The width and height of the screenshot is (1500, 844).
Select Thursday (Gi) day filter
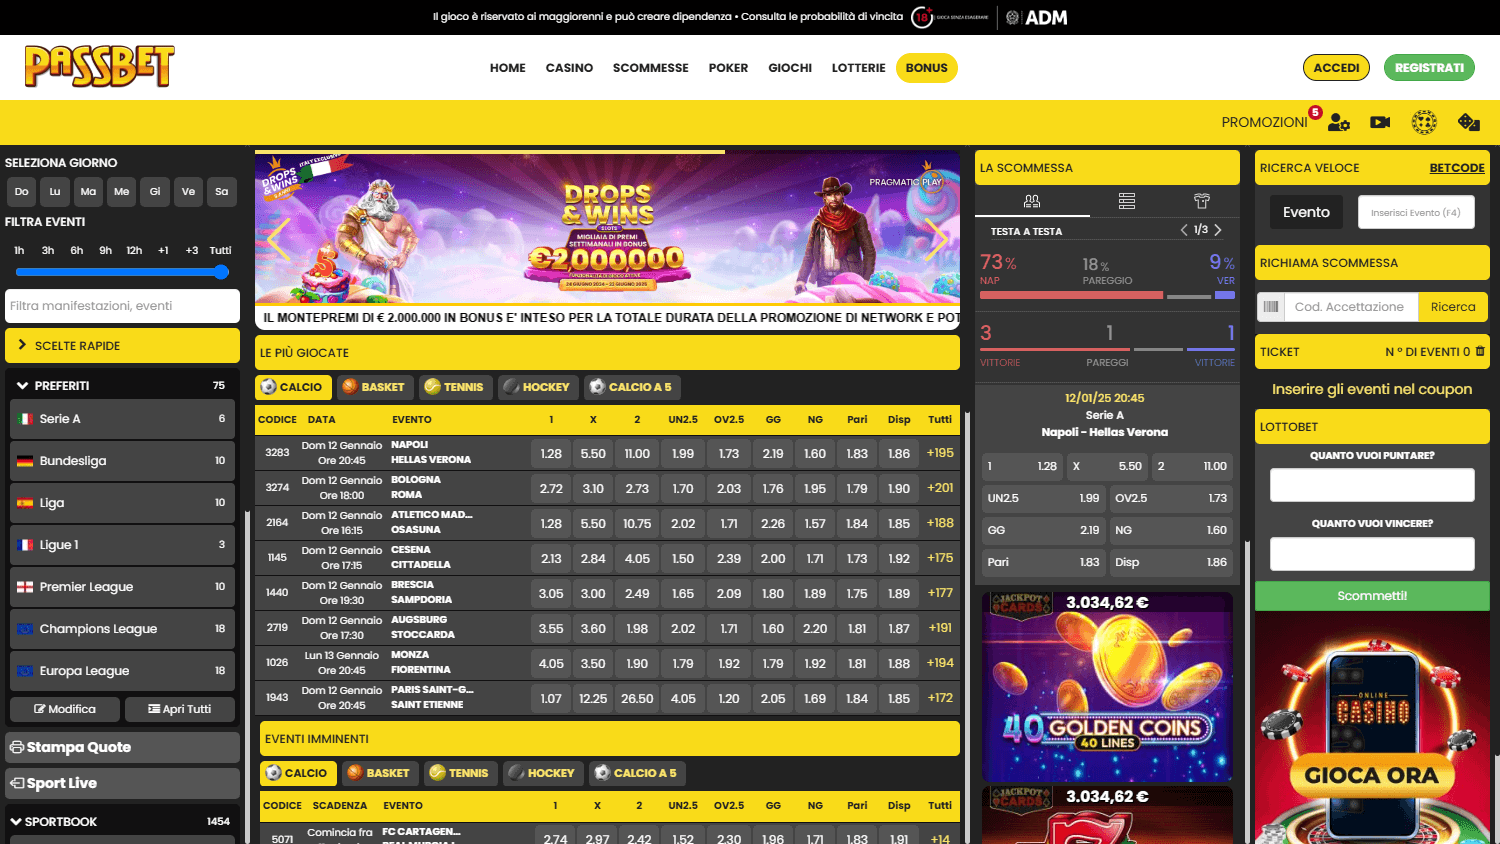click(155, 192)
